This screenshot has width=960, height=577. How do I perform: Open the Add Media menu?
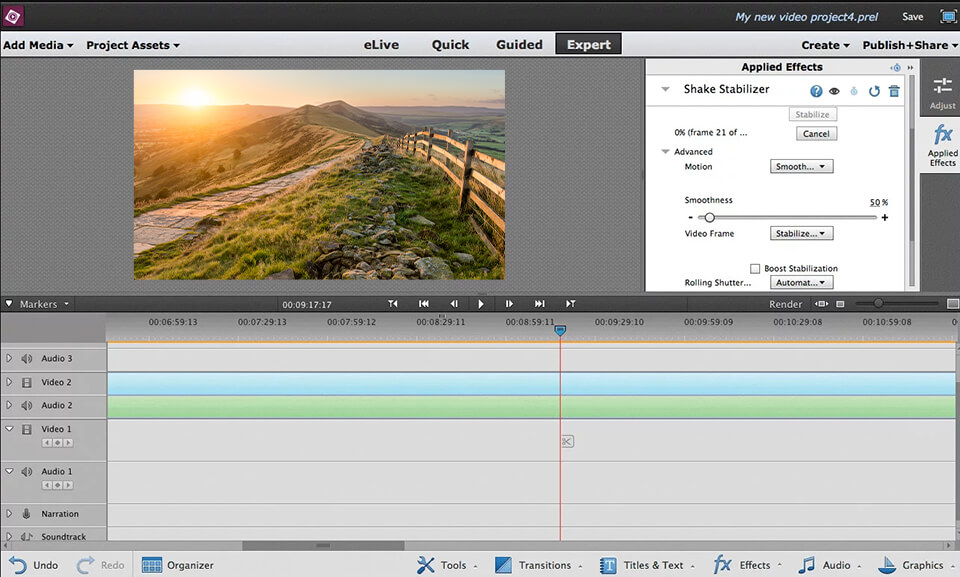point(33,44)
